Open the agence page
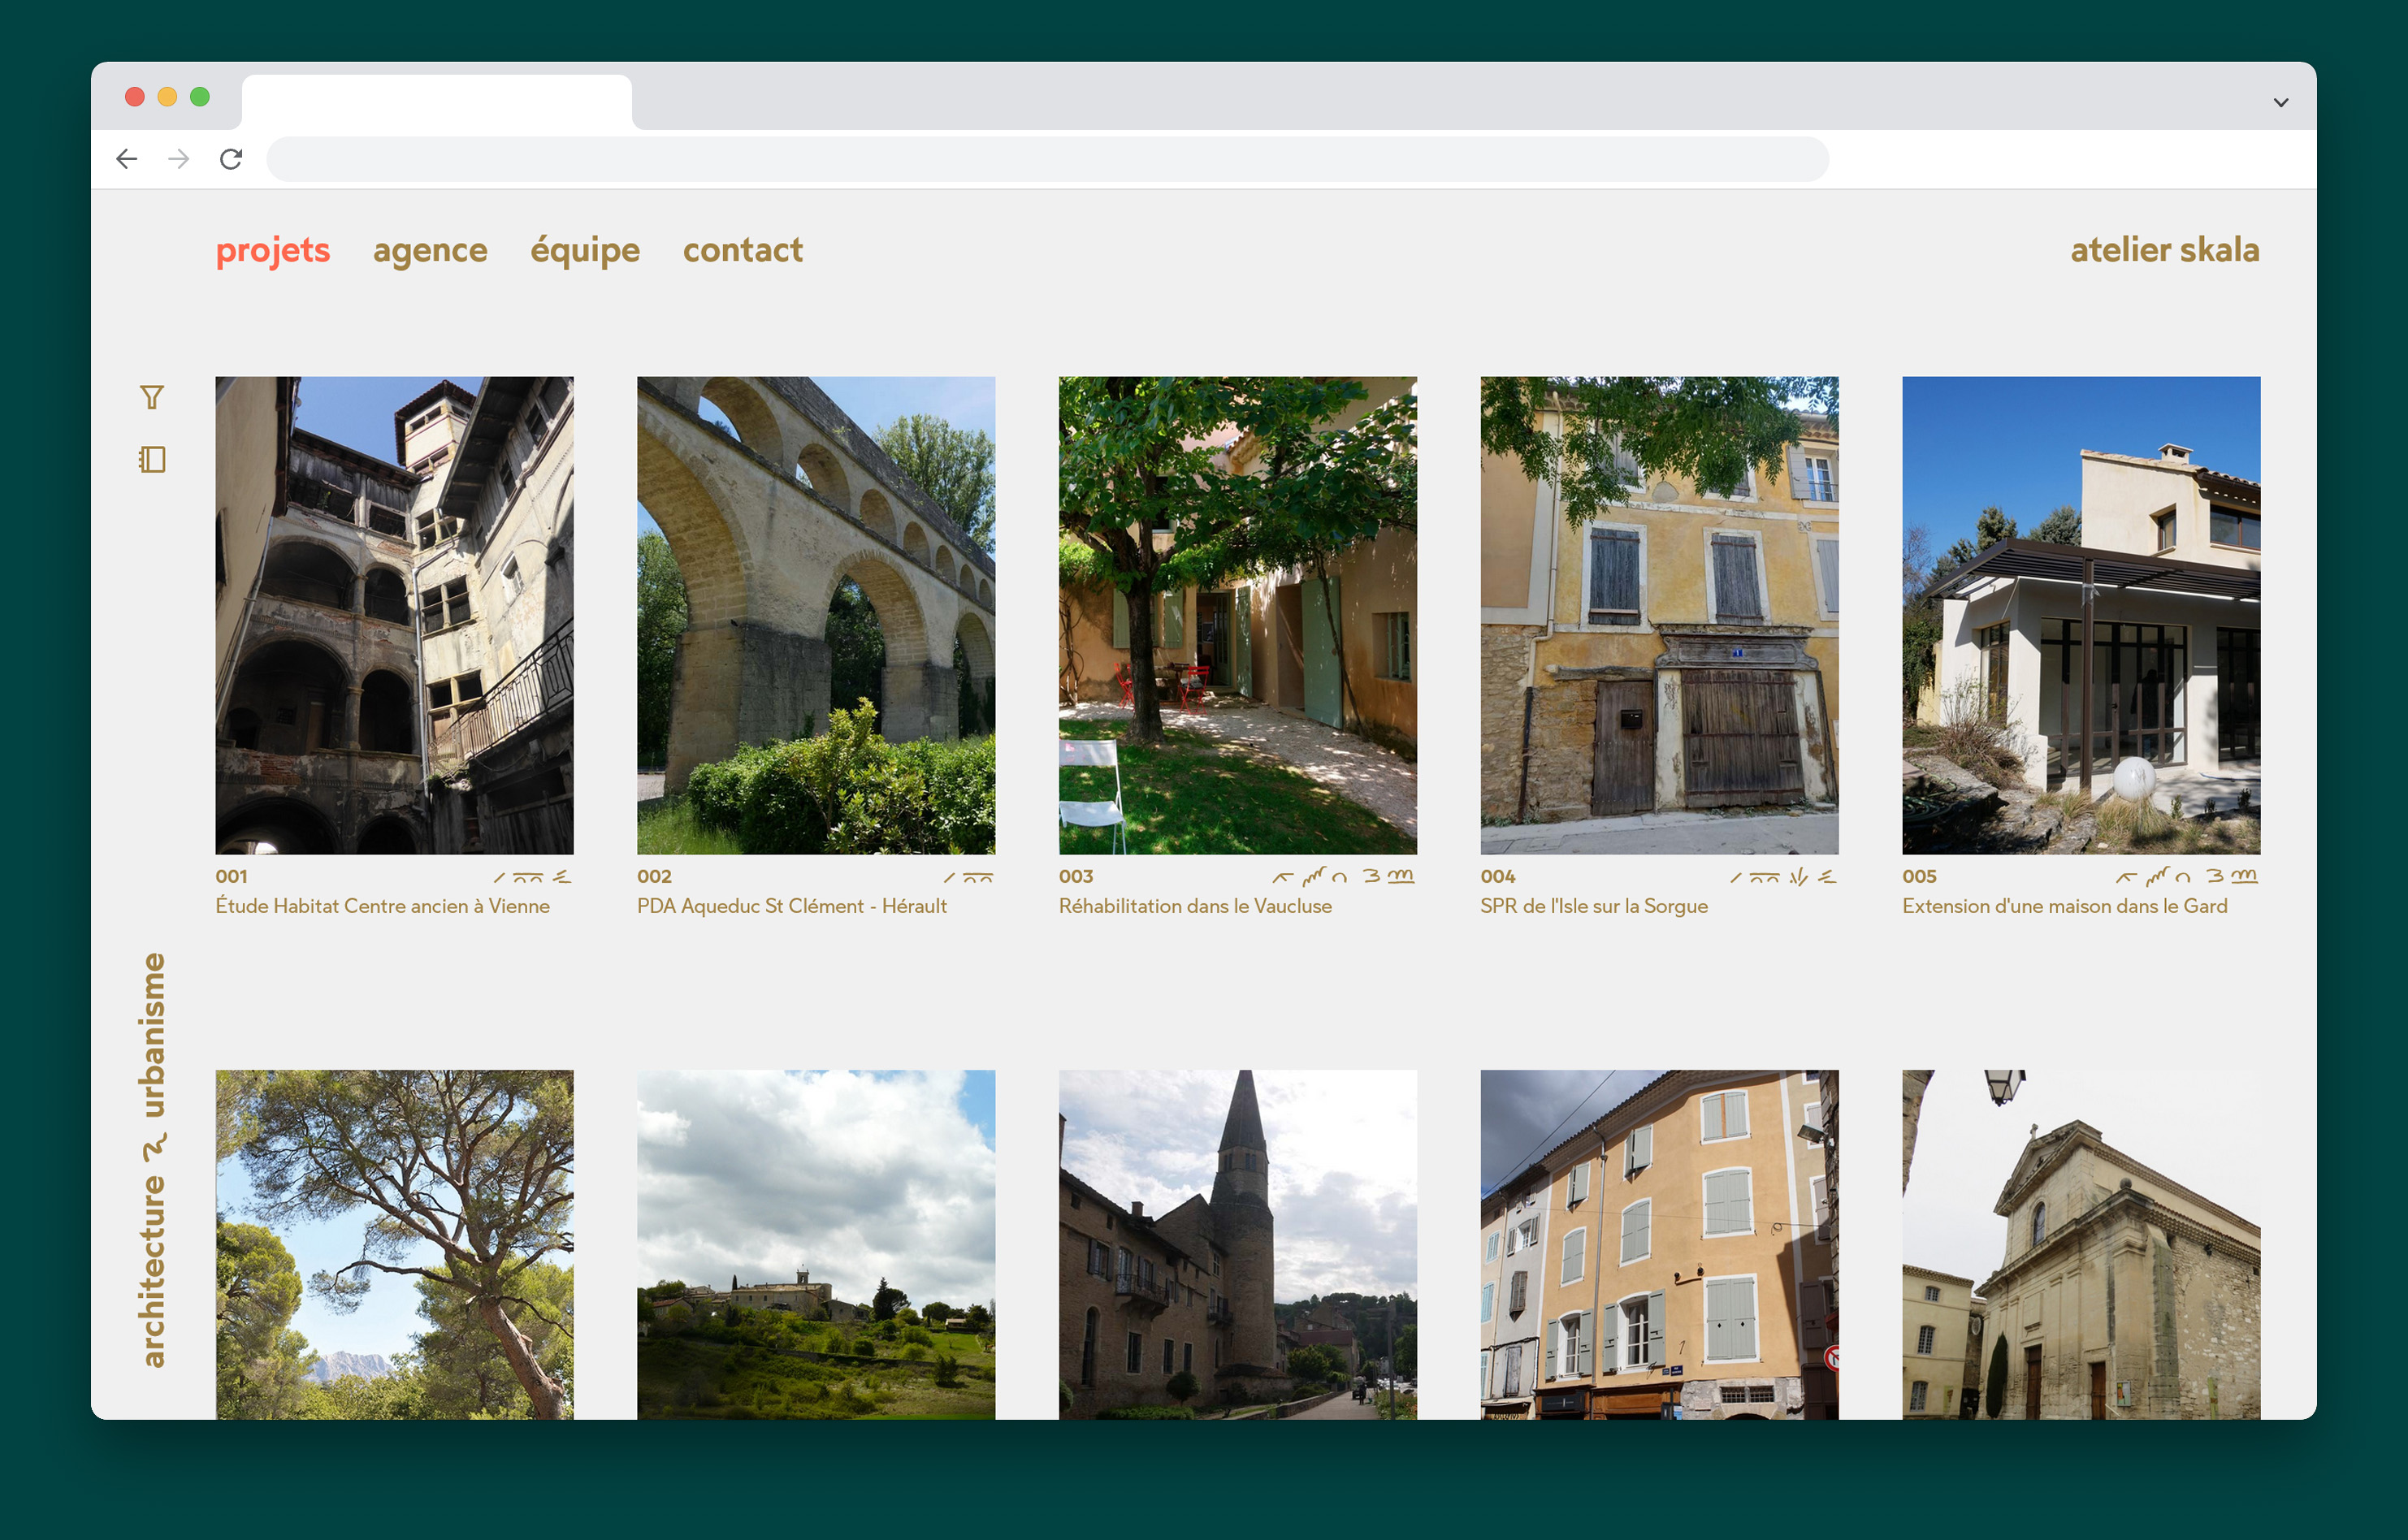This screenshot has width=2408, height=1540. [430, 250]
